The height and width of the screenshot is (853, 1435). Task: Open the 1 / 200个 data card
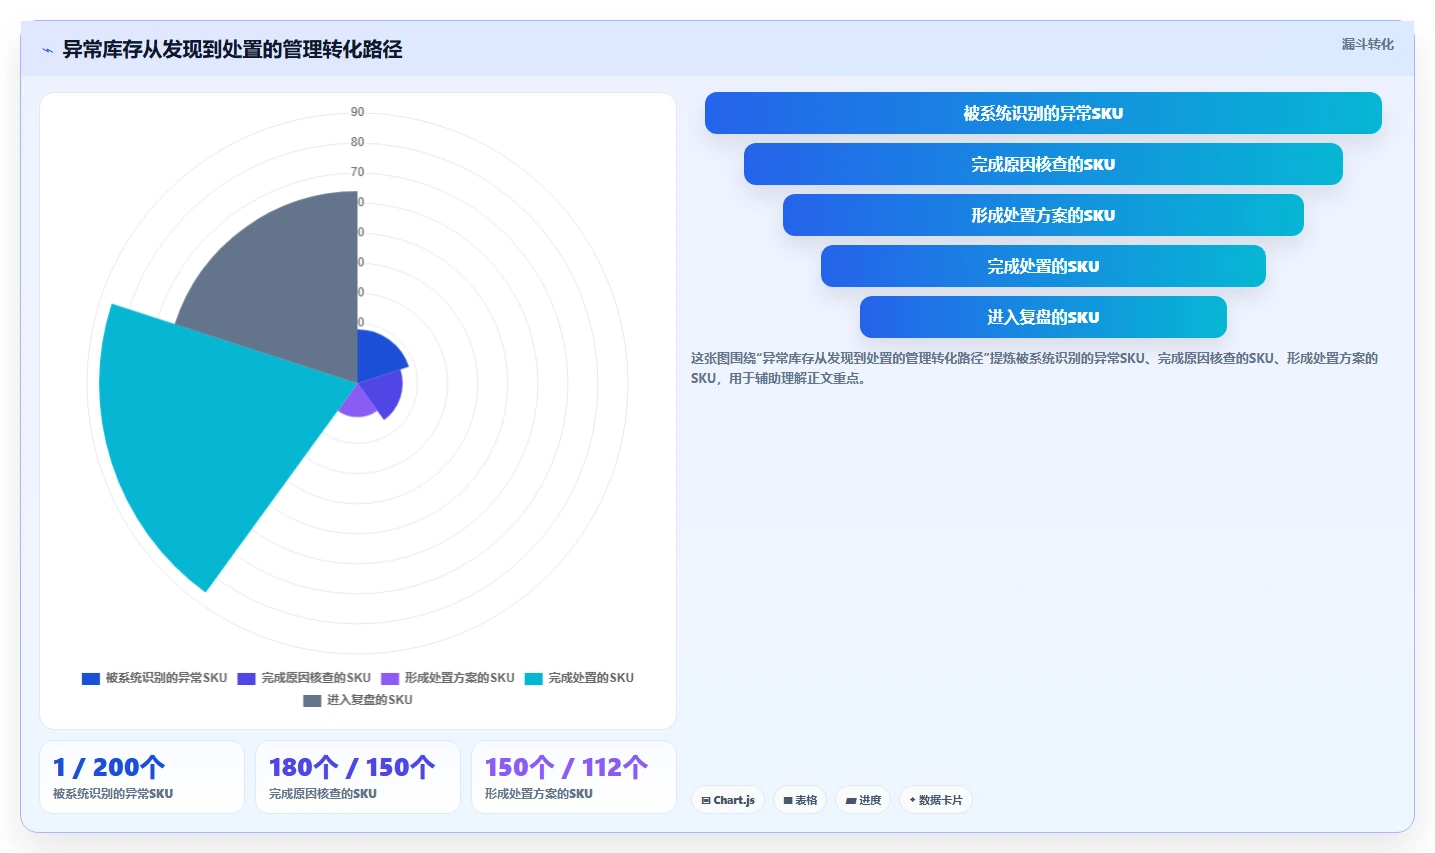pos(142,777)
